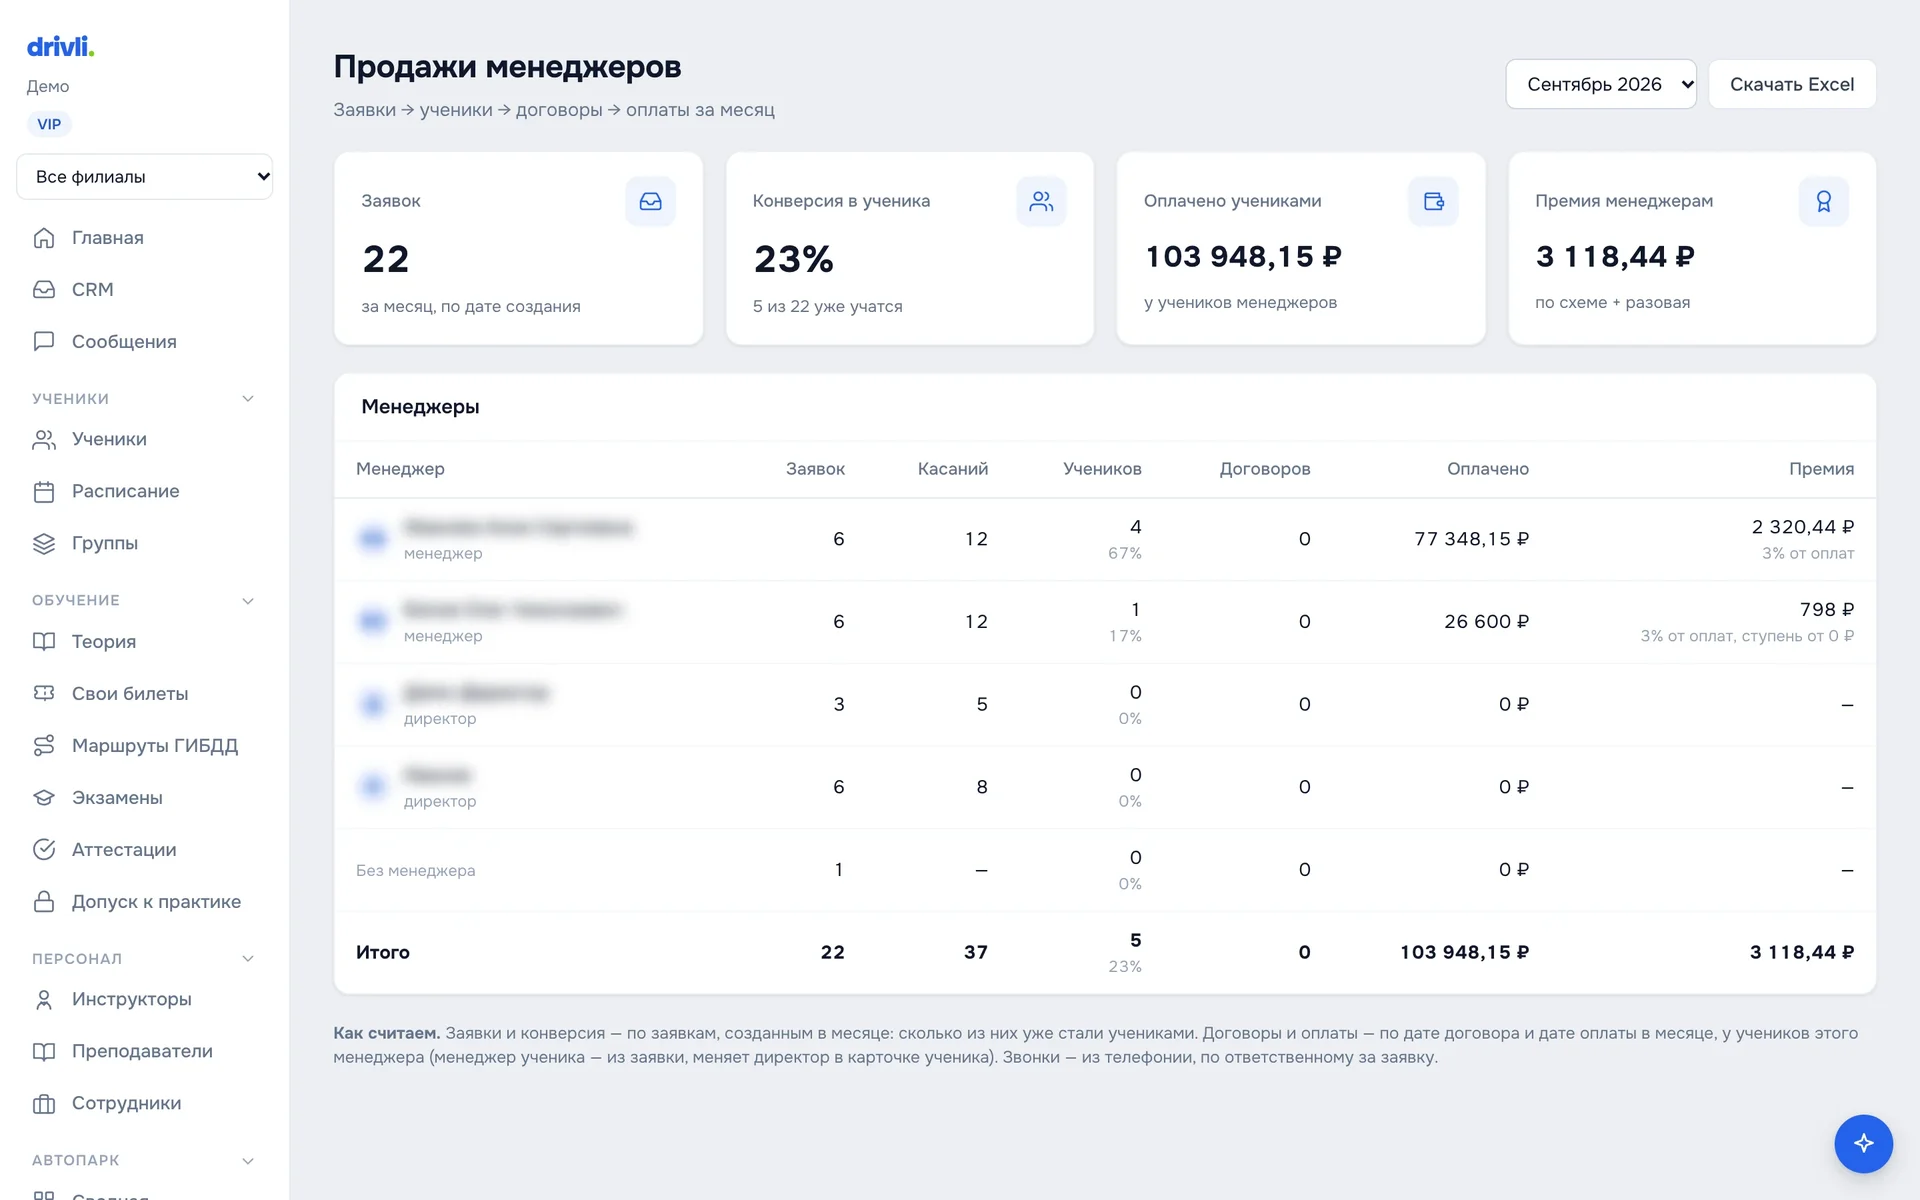This screenshot has width=1920, height=1200.
Task: Click the route icon for Маршруты ГИБДД
Action: point(44,746)
